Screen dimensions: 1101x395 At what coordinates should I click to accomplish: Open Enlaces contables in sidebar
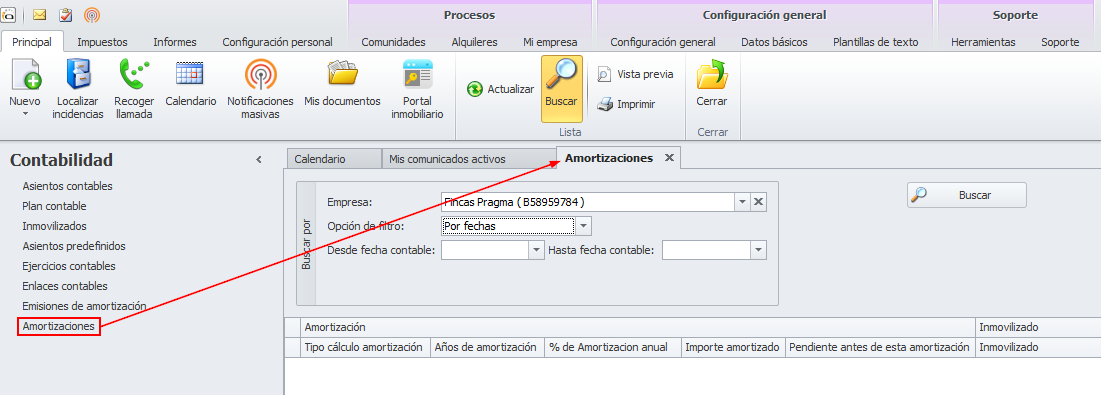(x=65, y=286)
